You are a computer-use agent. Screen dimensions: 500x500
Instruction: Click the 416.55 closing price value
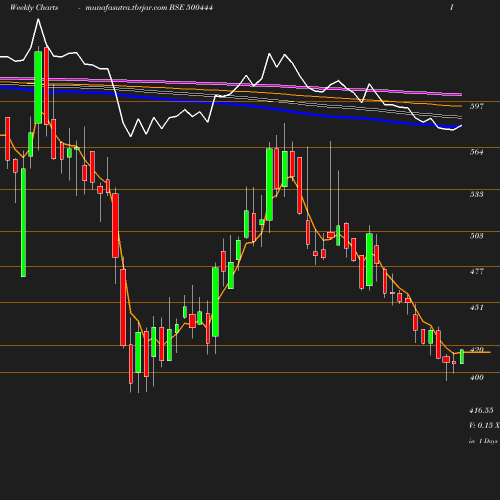(481, 410)
